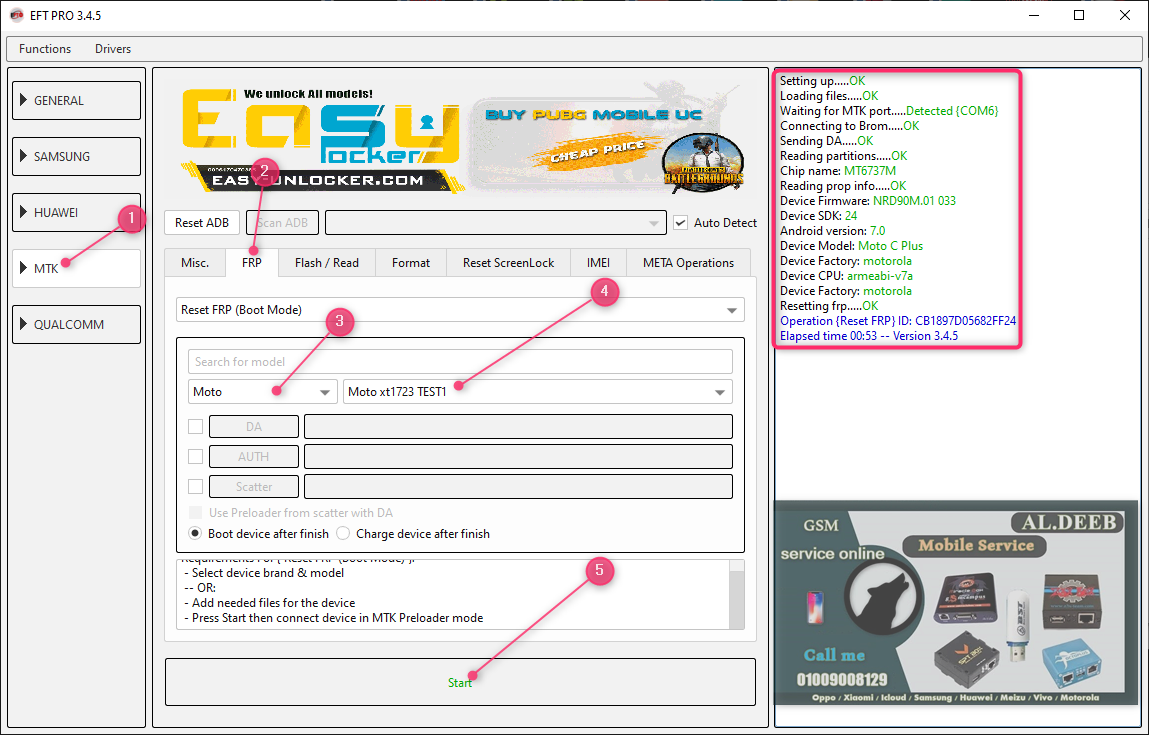Click the PUBG Battlegrounds logo in banner
Screen dimensions: 1149x735
(x=703, y=161)
